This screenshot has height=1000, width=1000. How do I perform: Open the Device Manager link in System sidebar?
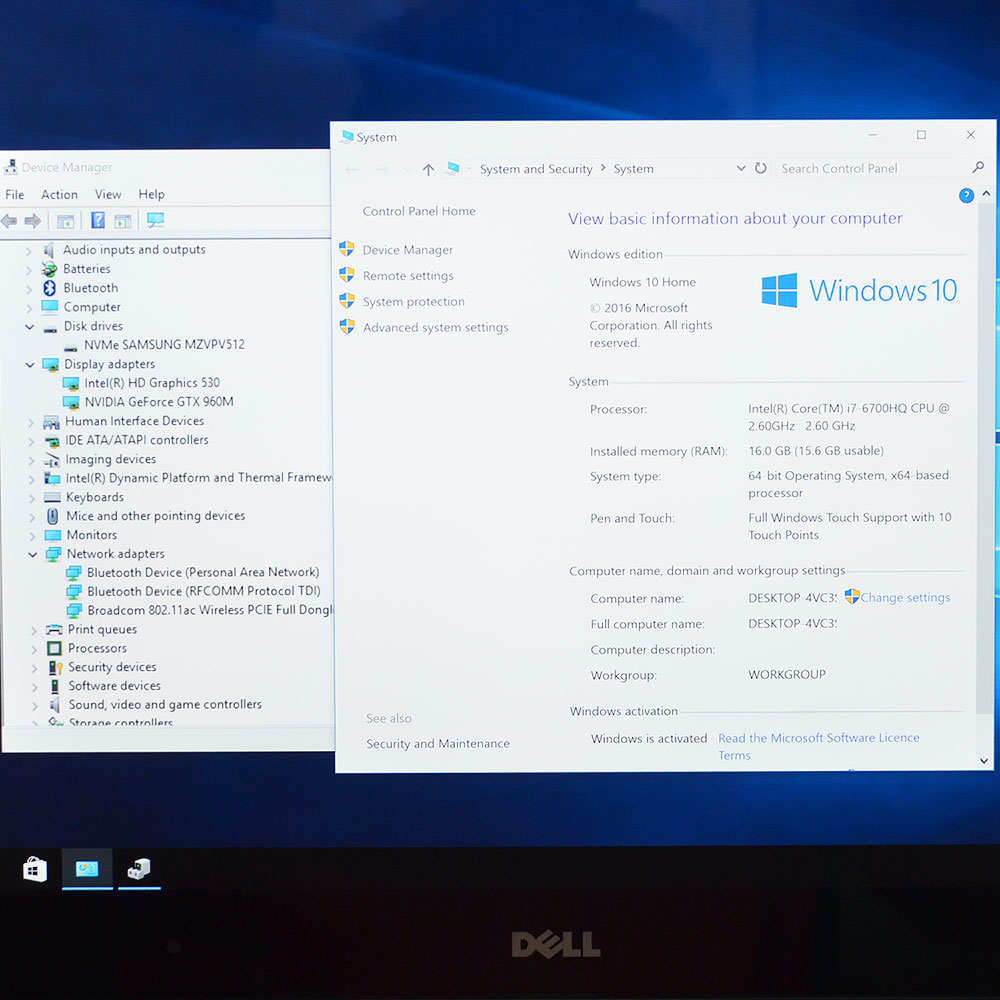pos(408,250)
